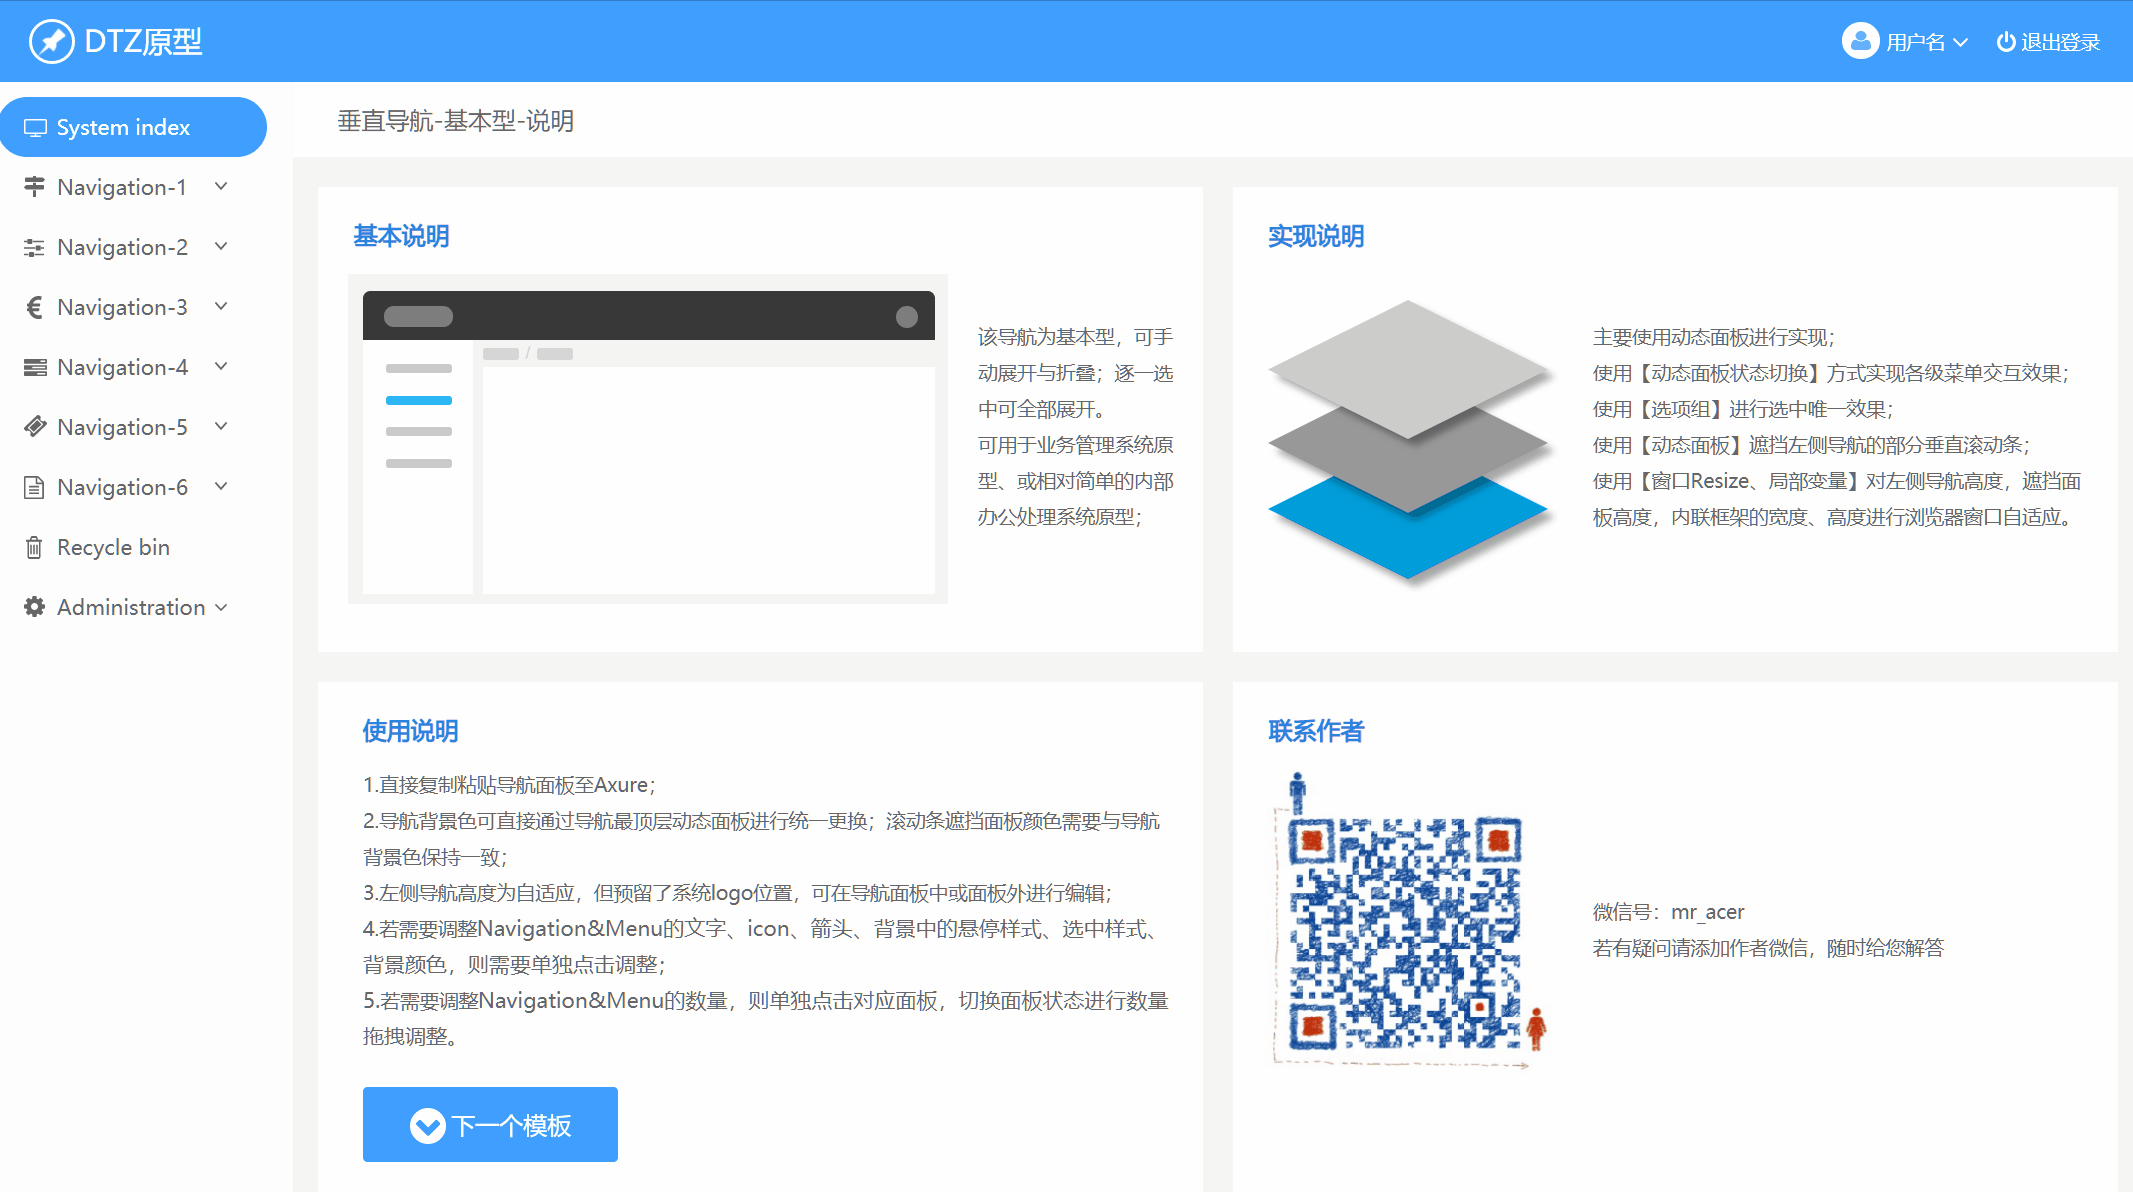Click the 基本说明 heading
2133x1192 pixels.
[x=401, y=236]
